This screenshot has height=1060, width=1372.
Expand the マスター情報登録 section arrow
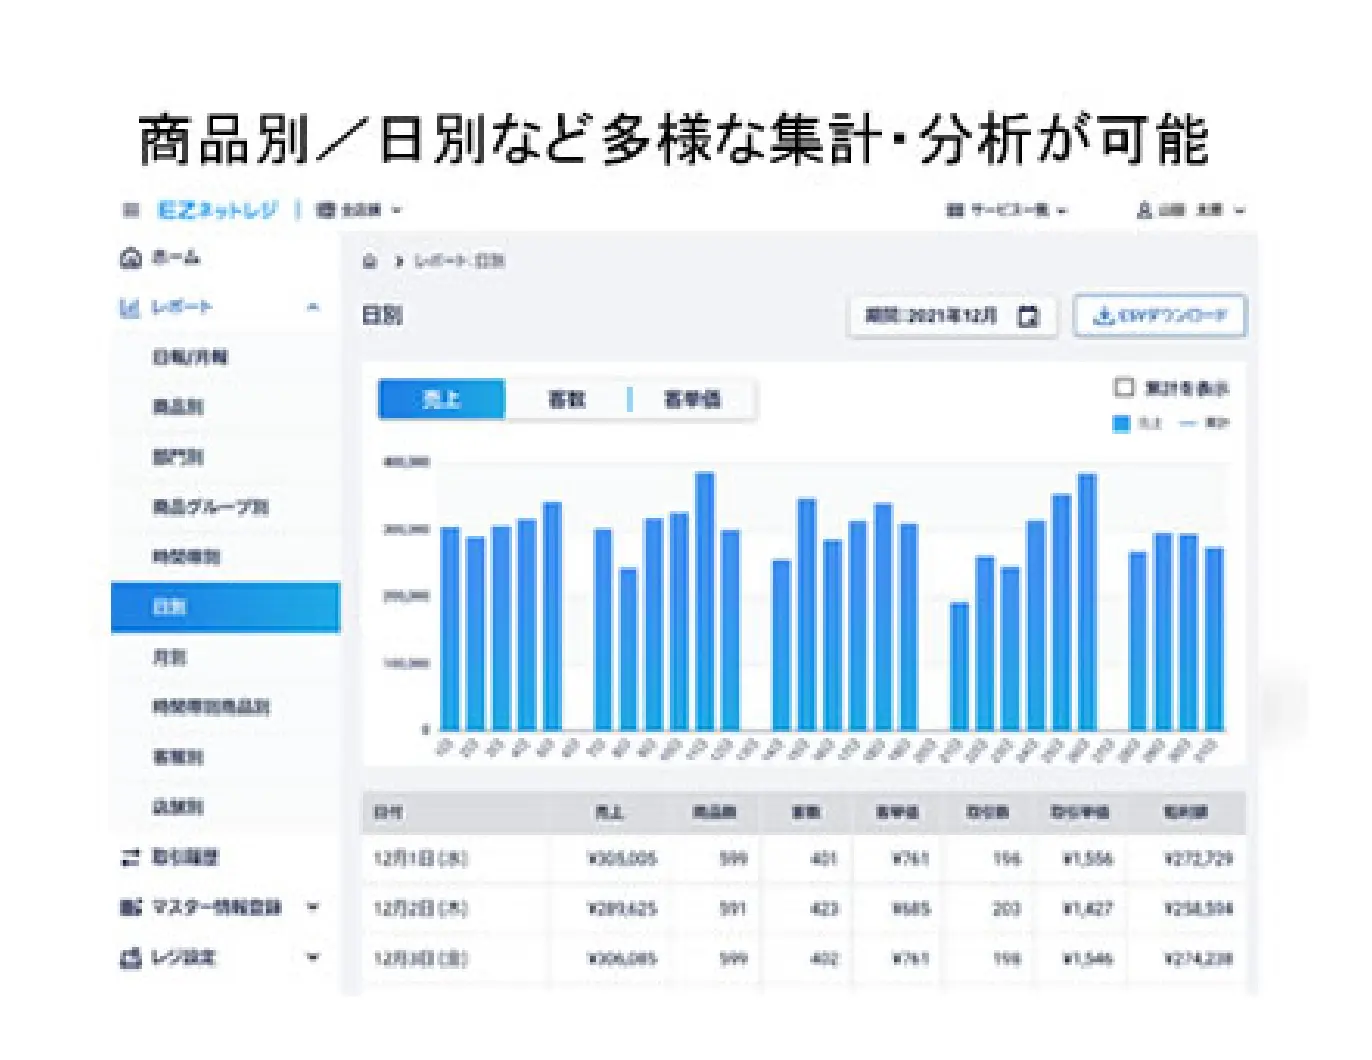[x=313, y=907]
